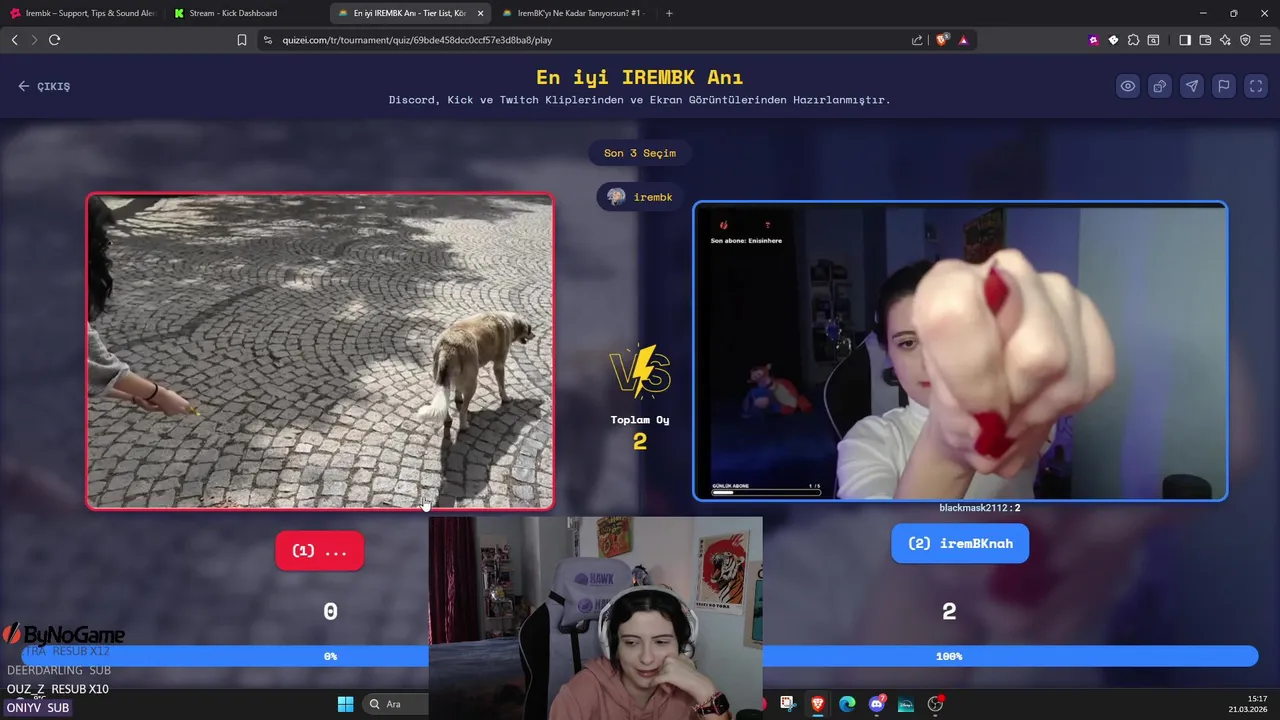This screenshot has width=1280, height=720.
Task: Open the Brave Wallet icon
Action: tap(1205, 40)
